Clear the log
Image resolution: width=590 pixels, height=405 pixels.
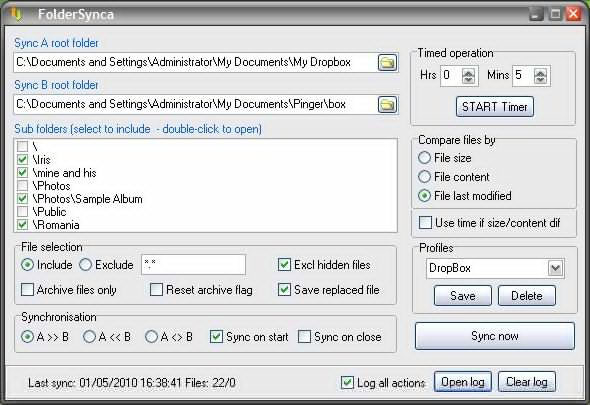pyautogui.click(x=527, y=382)
